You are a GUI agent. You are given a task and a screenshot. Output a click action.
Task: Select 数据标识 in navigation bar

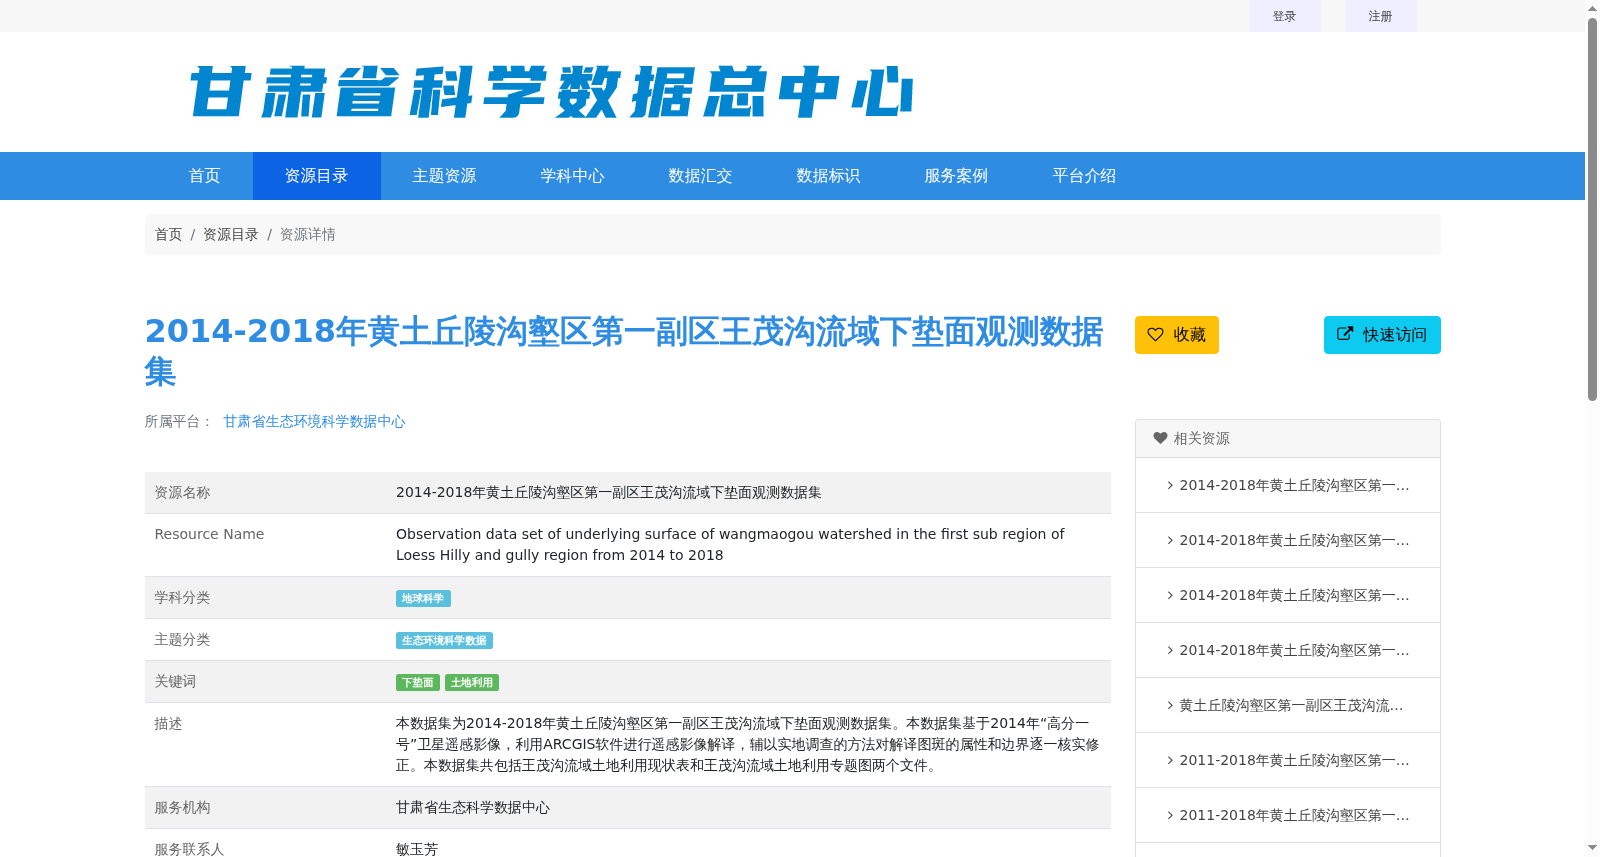pos(829,176)
